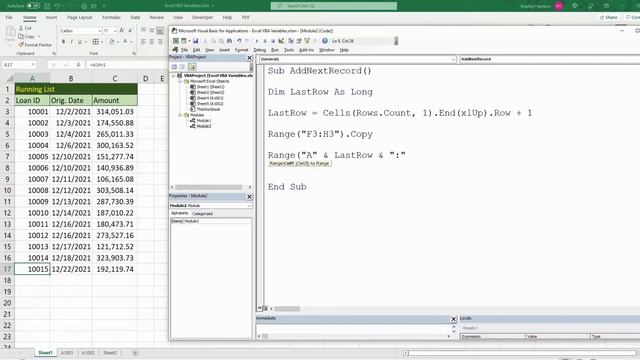Reset the macro with the stop icon
The width and height of the screenshot is (640, 360).
point(273,41)
